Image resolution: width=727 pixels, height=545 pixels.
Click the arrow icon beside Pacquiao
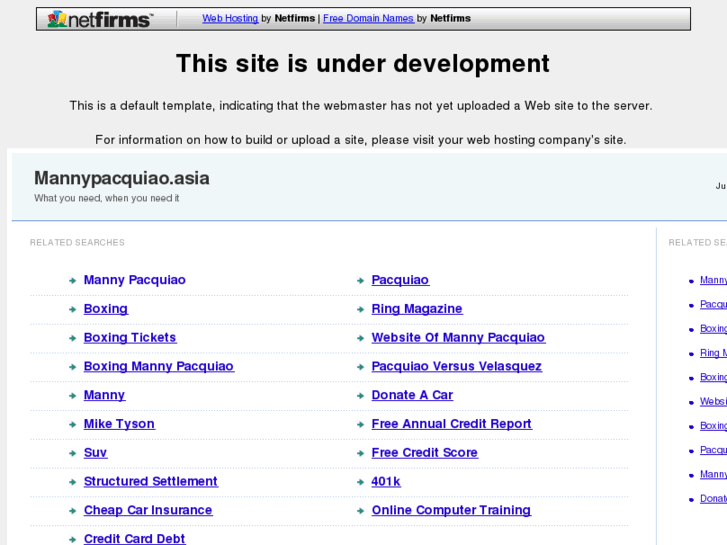pos(360,281)
